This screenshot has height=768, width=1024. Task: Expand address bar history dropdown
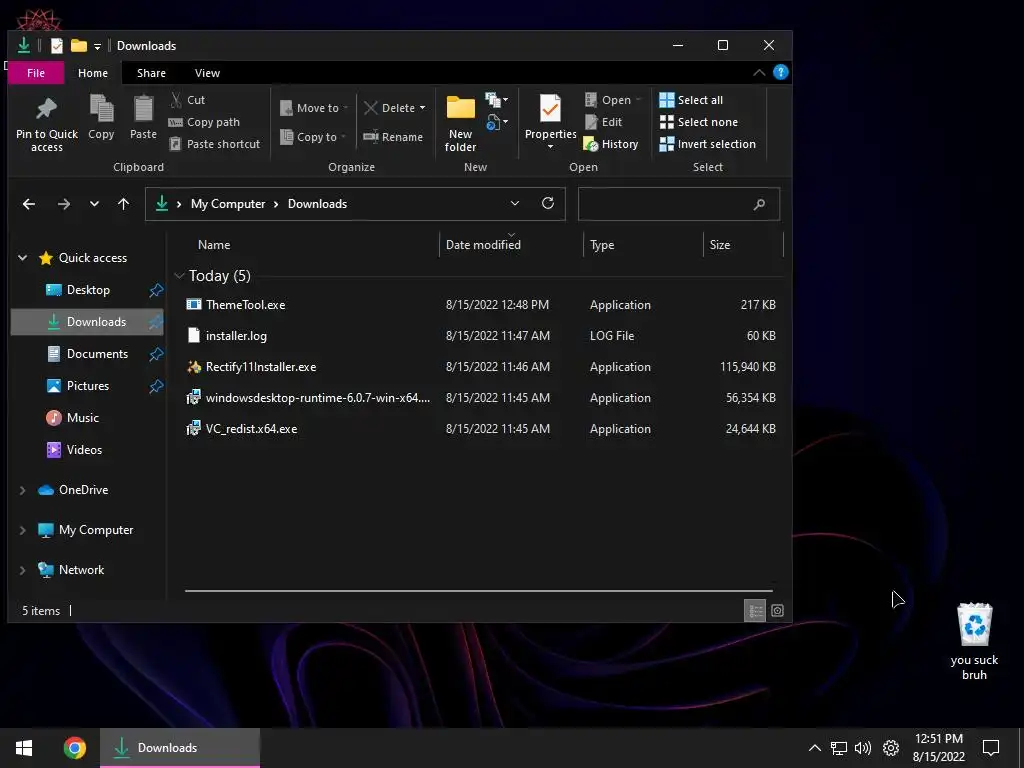(515, 203)
